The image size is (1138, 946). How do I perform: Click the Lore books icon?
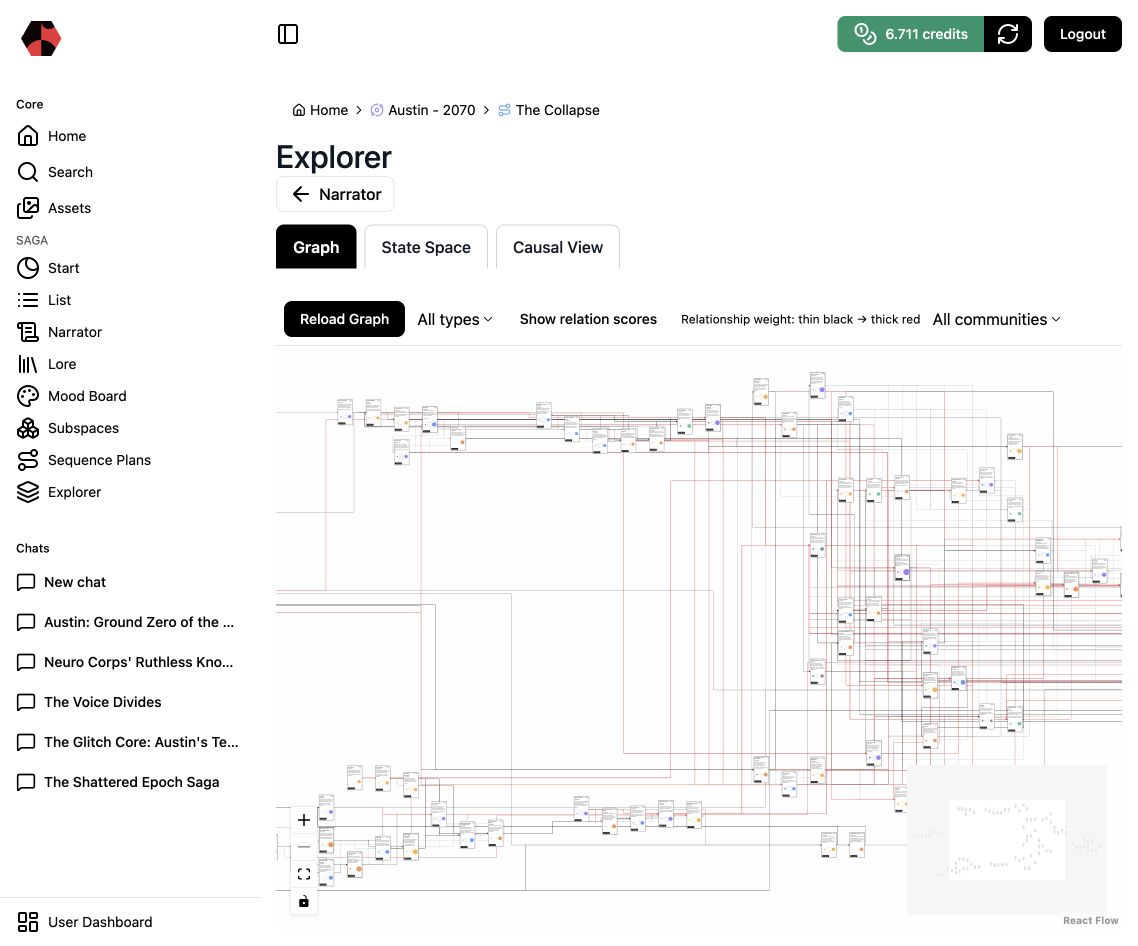(x=28, y=364)
